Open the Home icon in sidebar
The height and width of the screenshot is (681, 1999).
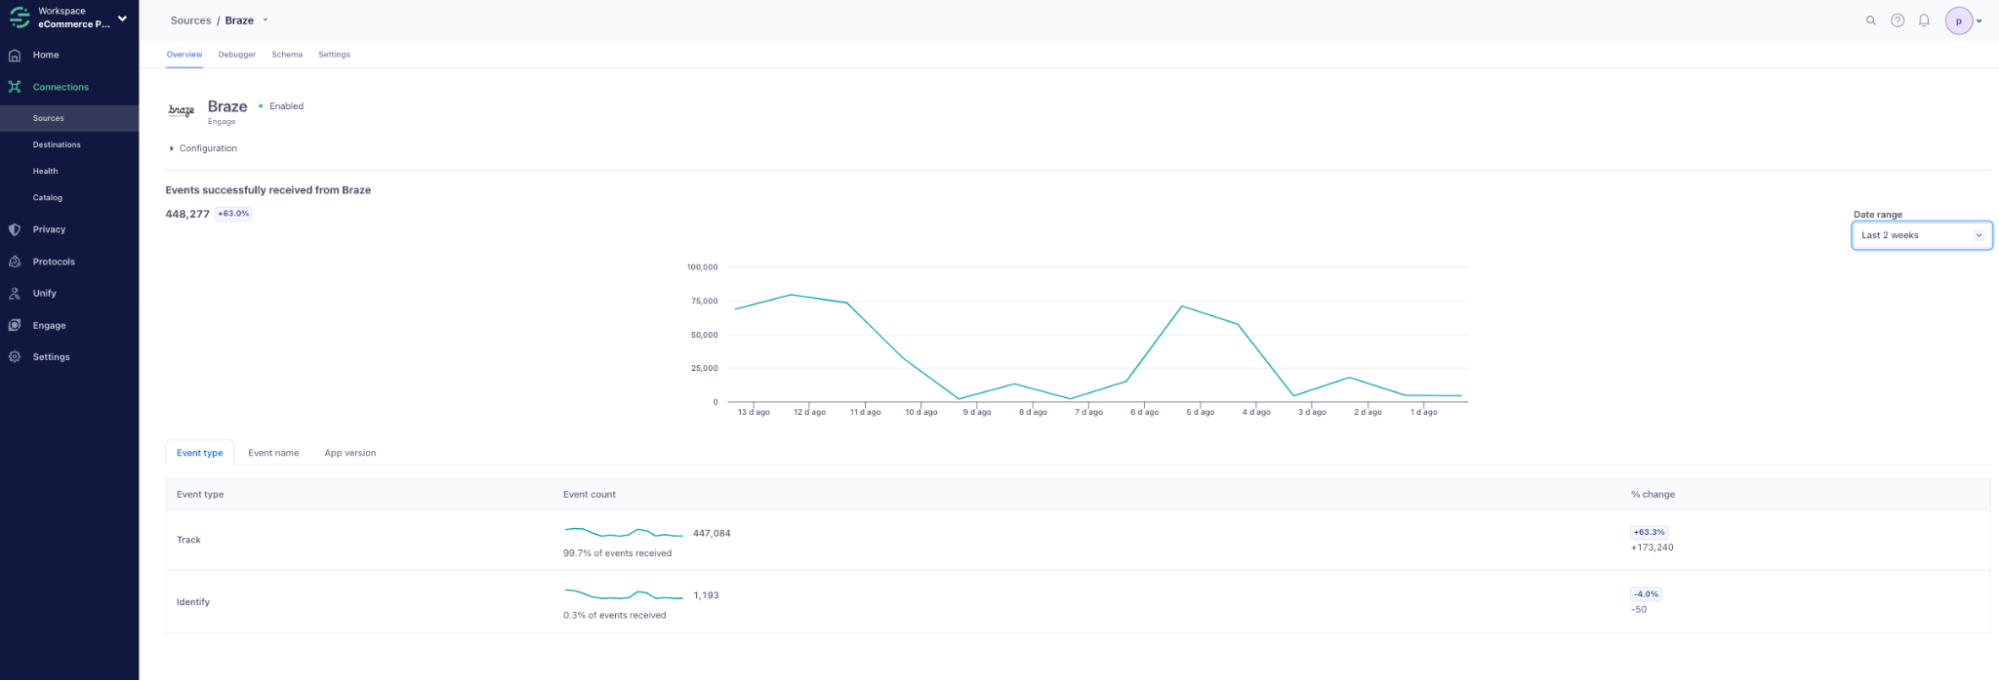(x=14, y=55)
